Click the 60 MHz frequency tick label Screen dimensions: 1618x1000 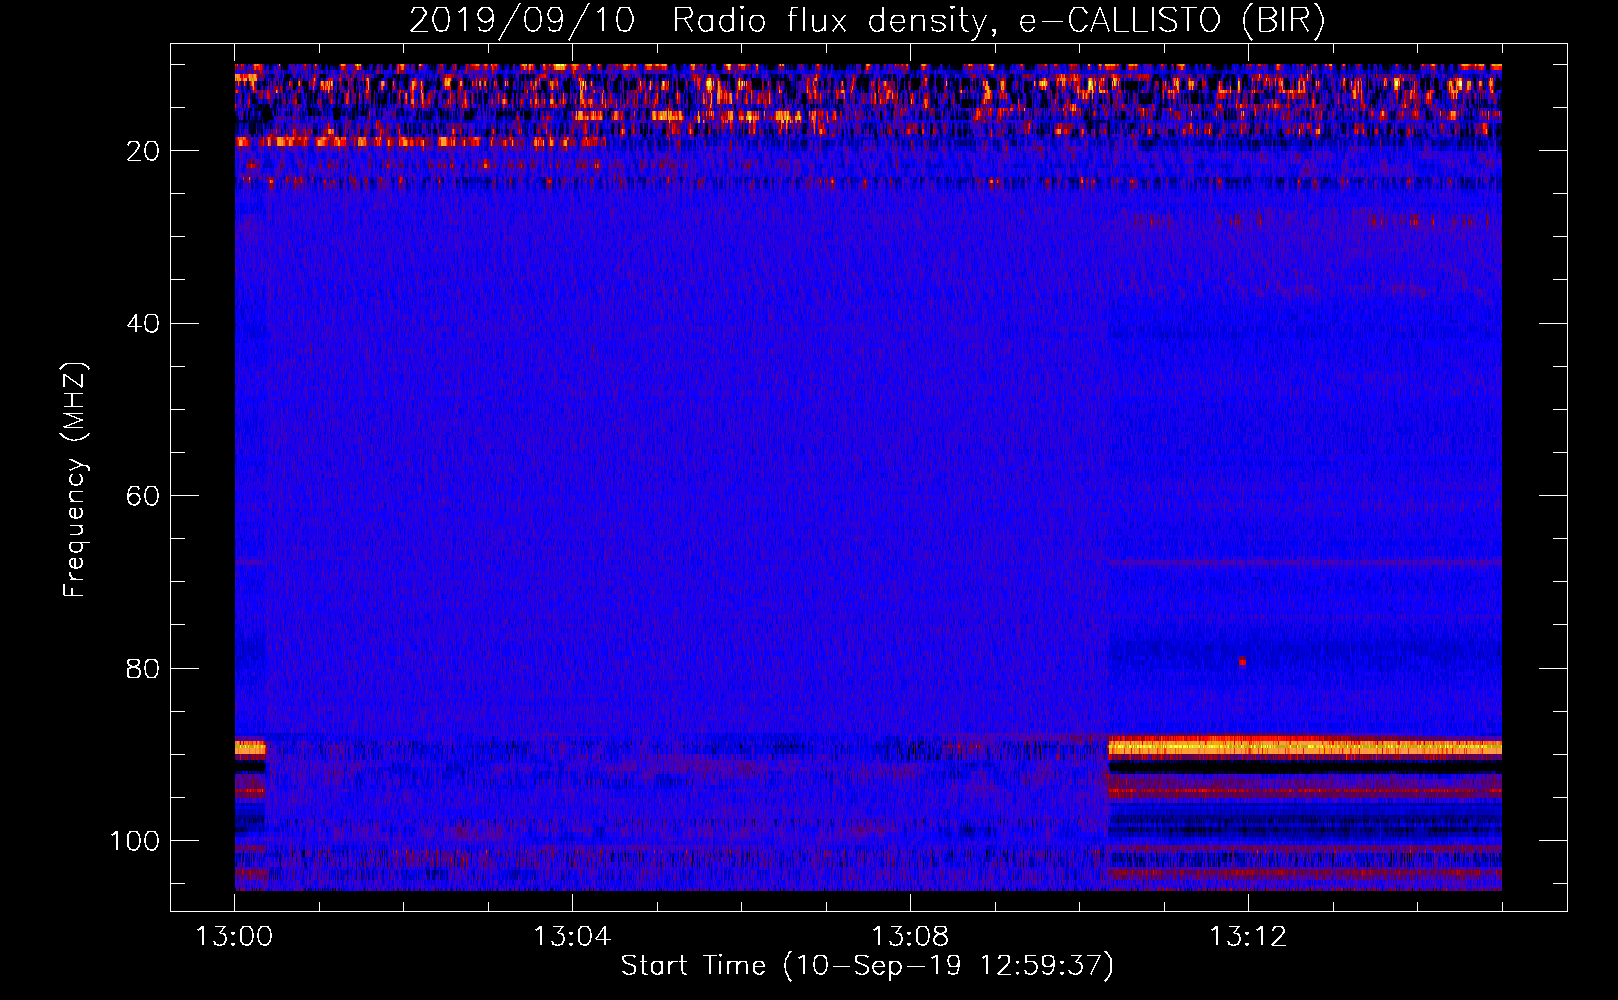(x=144, y=496)
